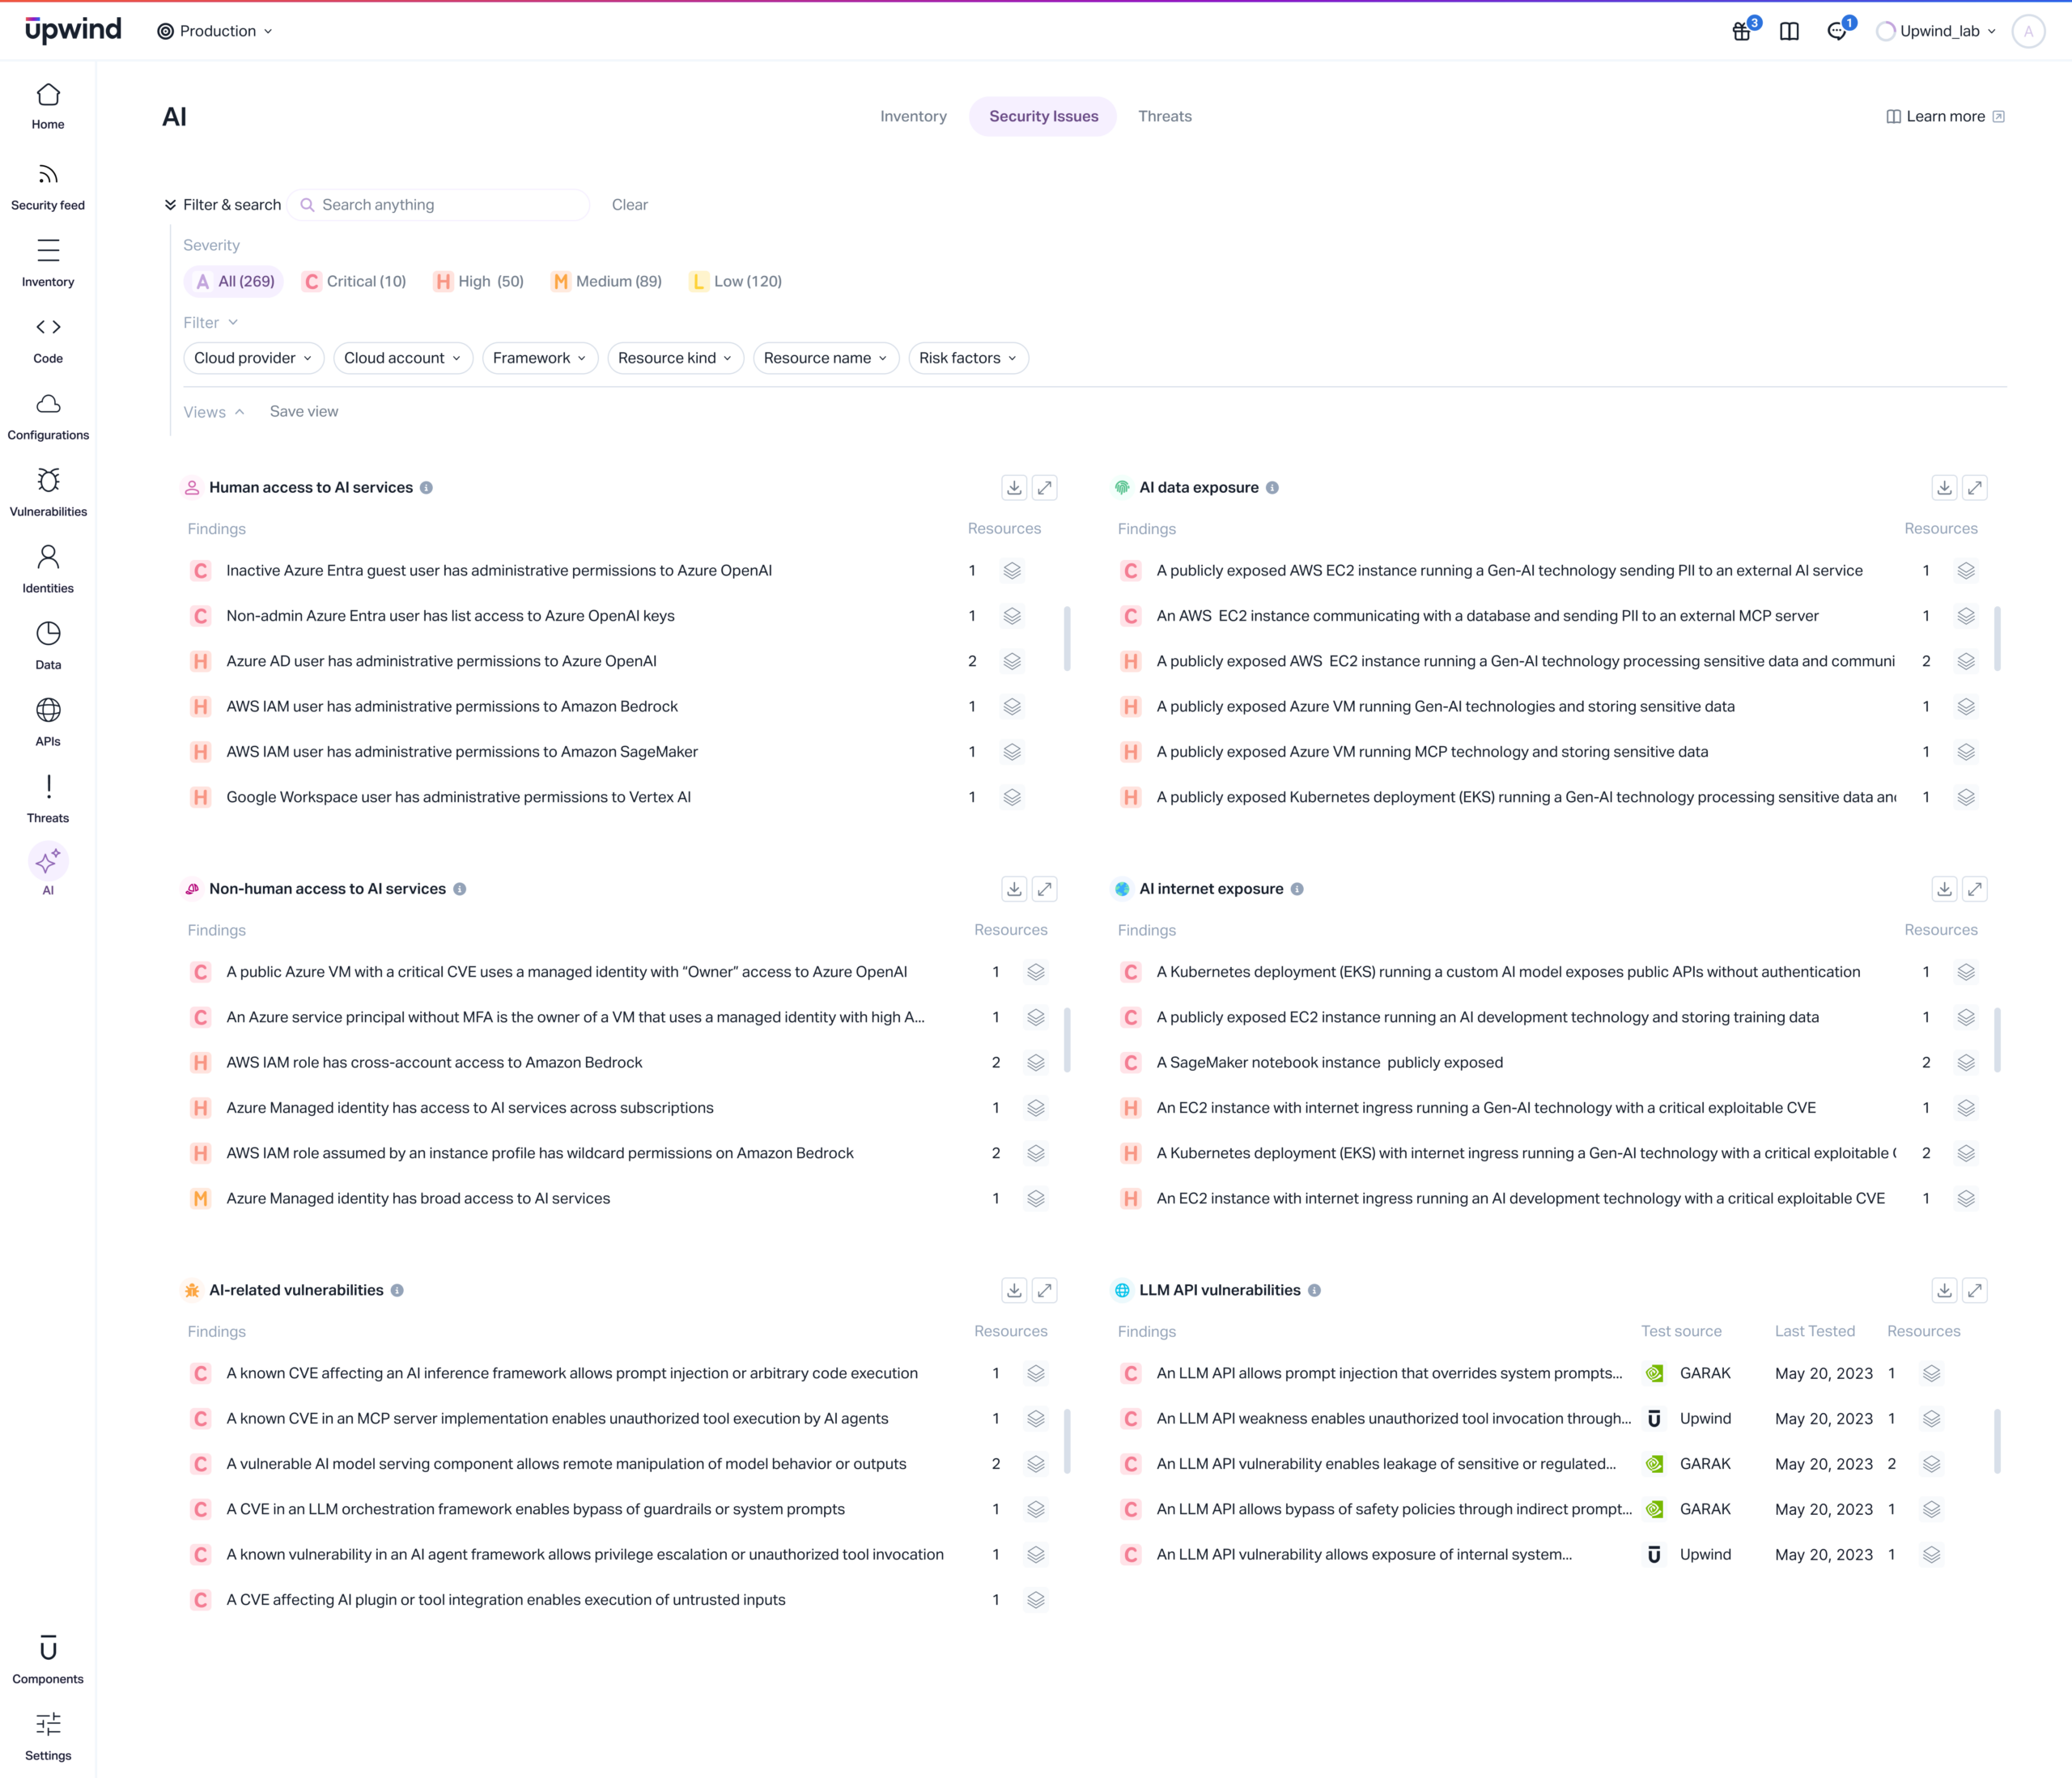This screenshot has width=2072, height=1778.
Task: Open the Security feed section
Action: (x=48, y=187)
